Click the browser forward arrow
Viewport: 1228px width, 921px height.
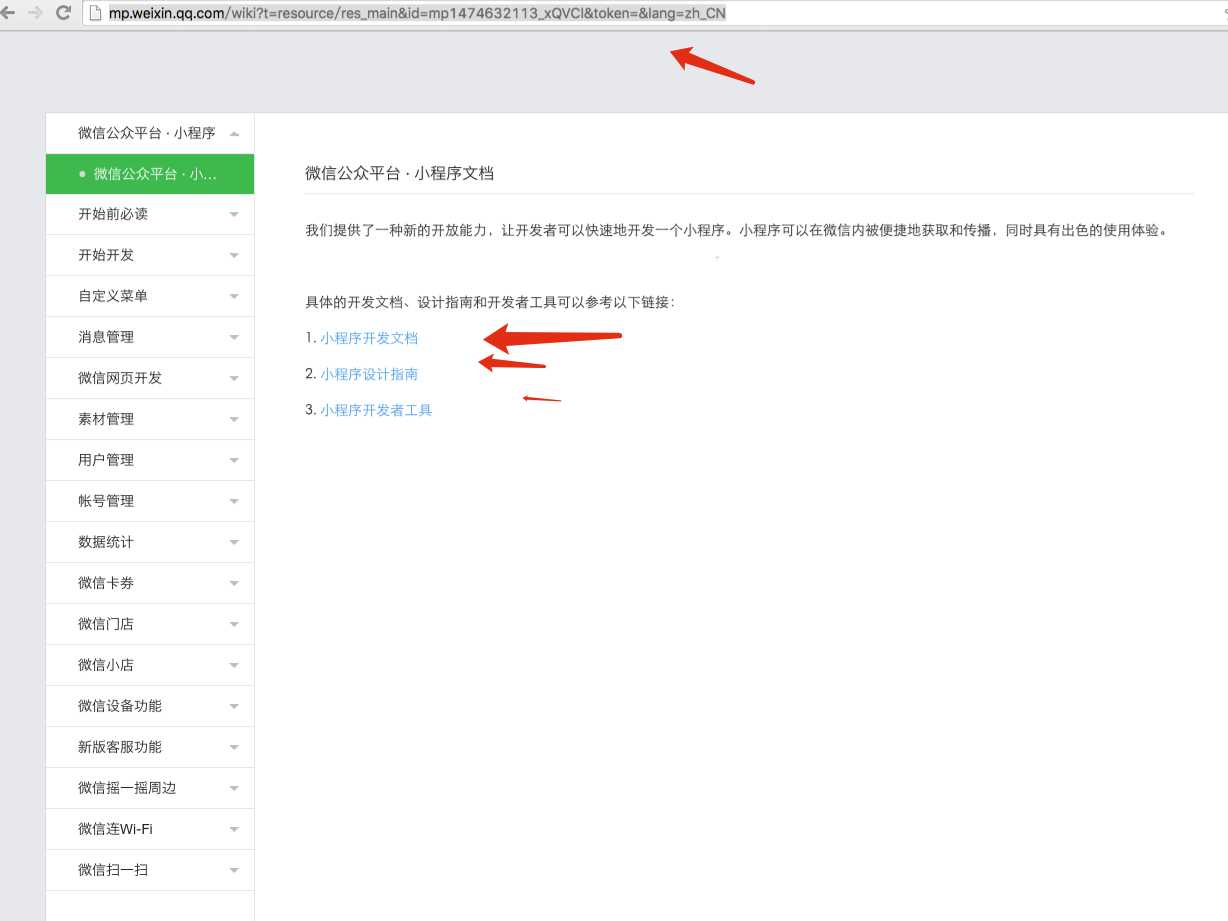click(35, 13)
